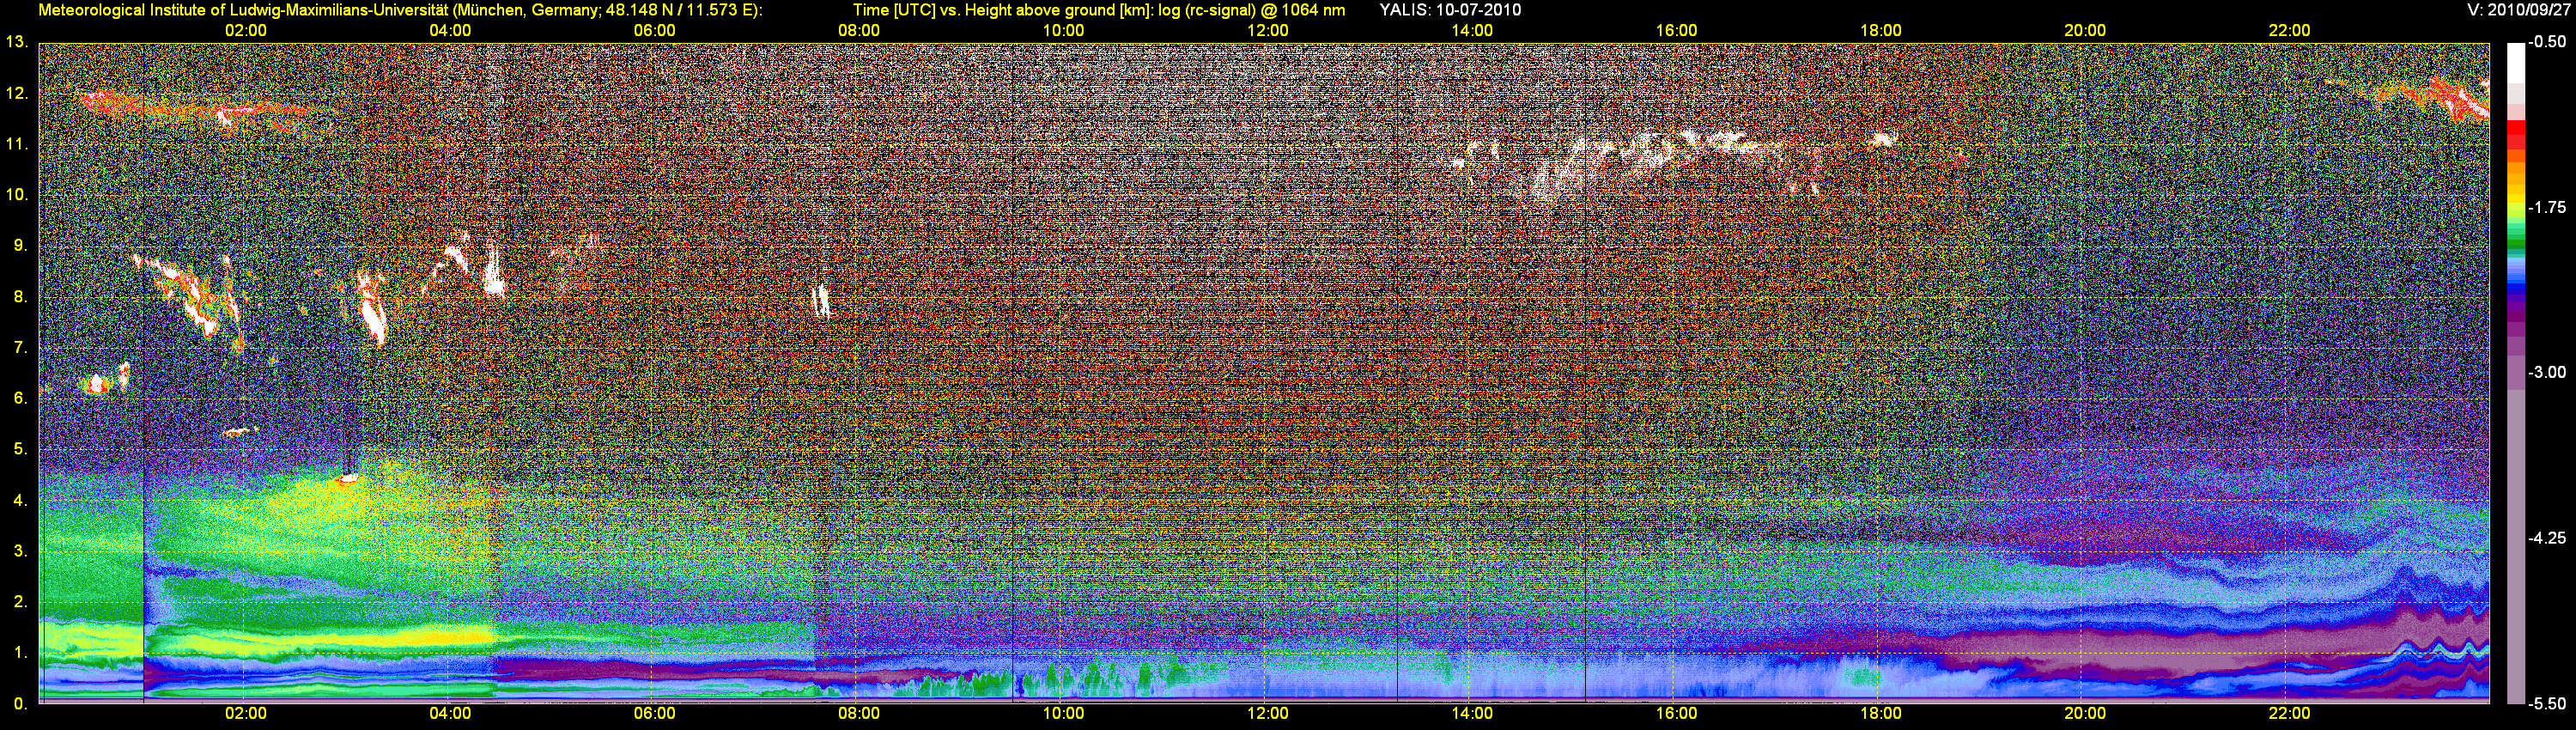2576x730 pixels.
Task: Click the 6. km height axis label
Action: 20,398
